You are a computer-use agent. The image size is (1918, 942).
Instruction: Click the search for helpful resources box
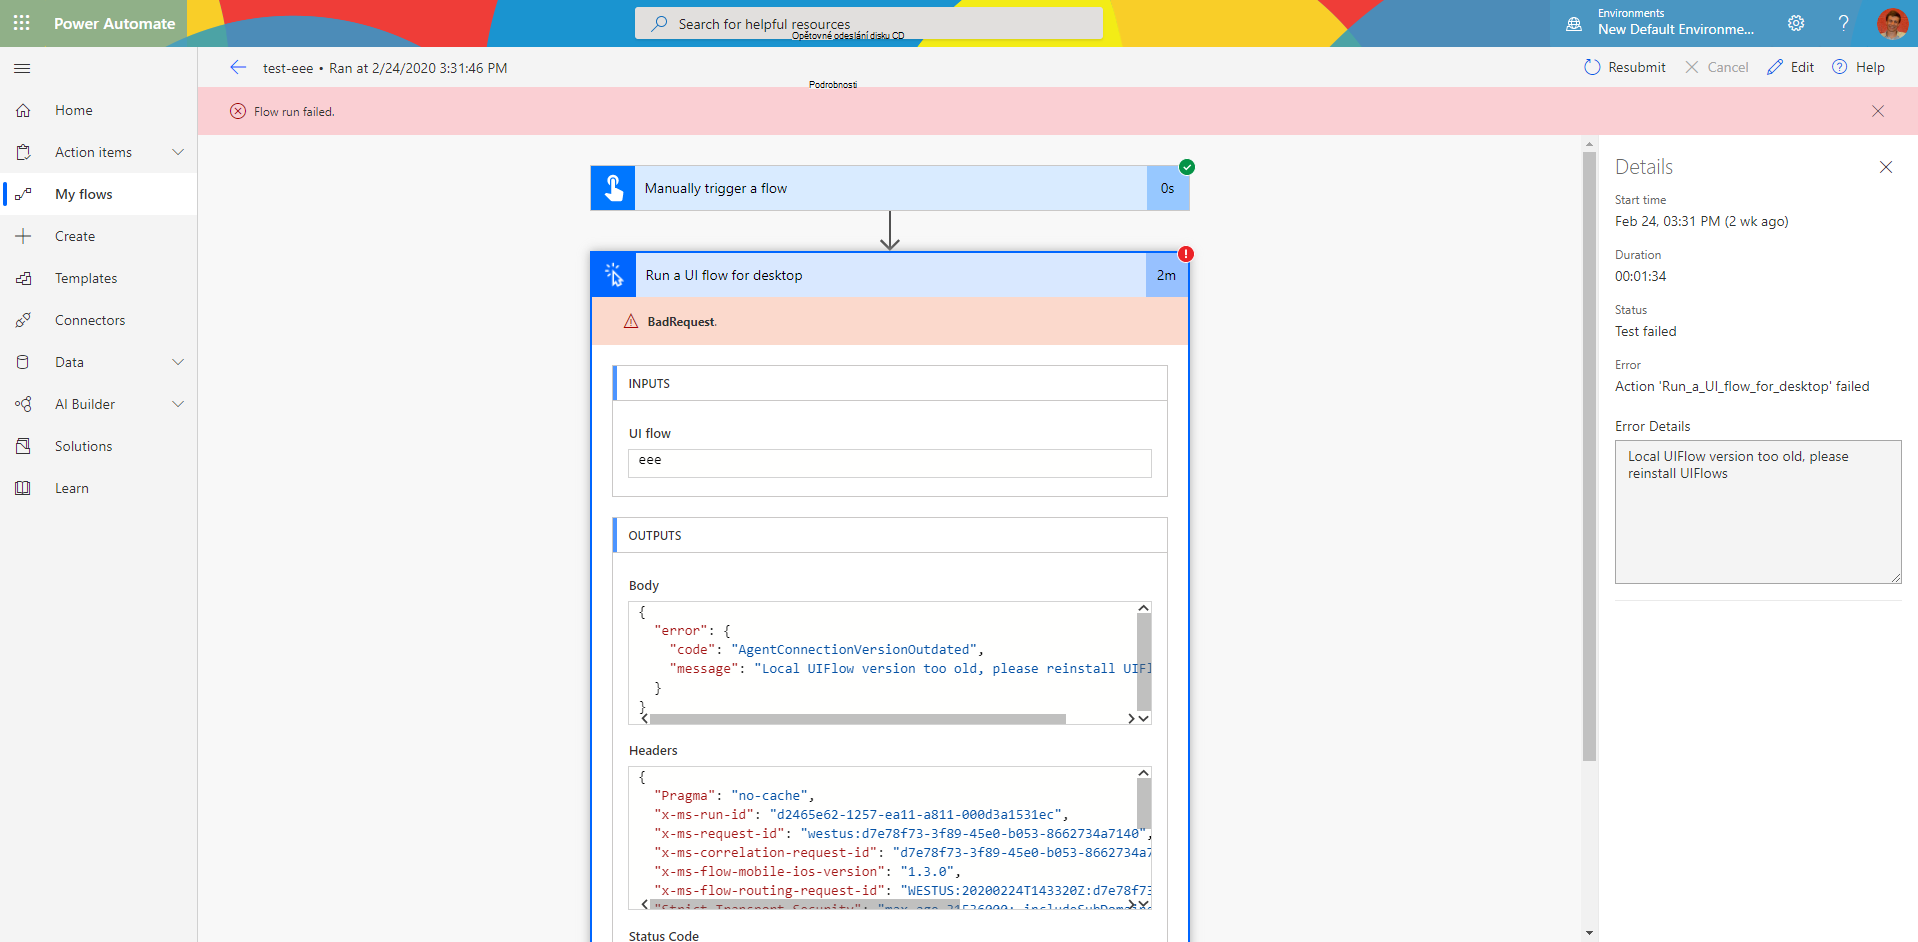pyautogui.click(x=869, y=23)
